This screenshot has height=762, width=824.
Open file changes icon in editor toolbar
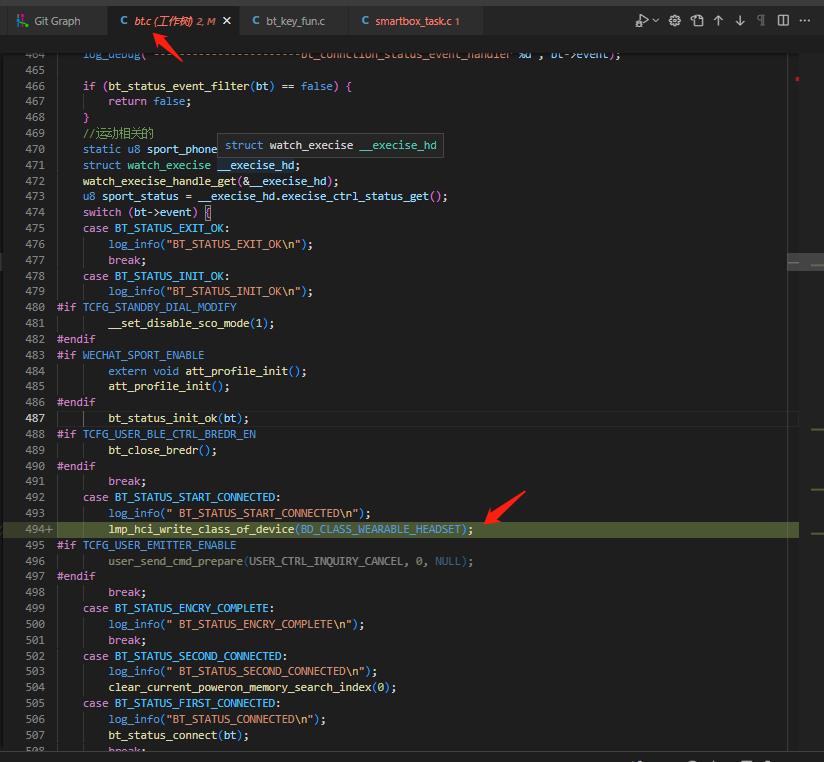[x=697, y=20]
